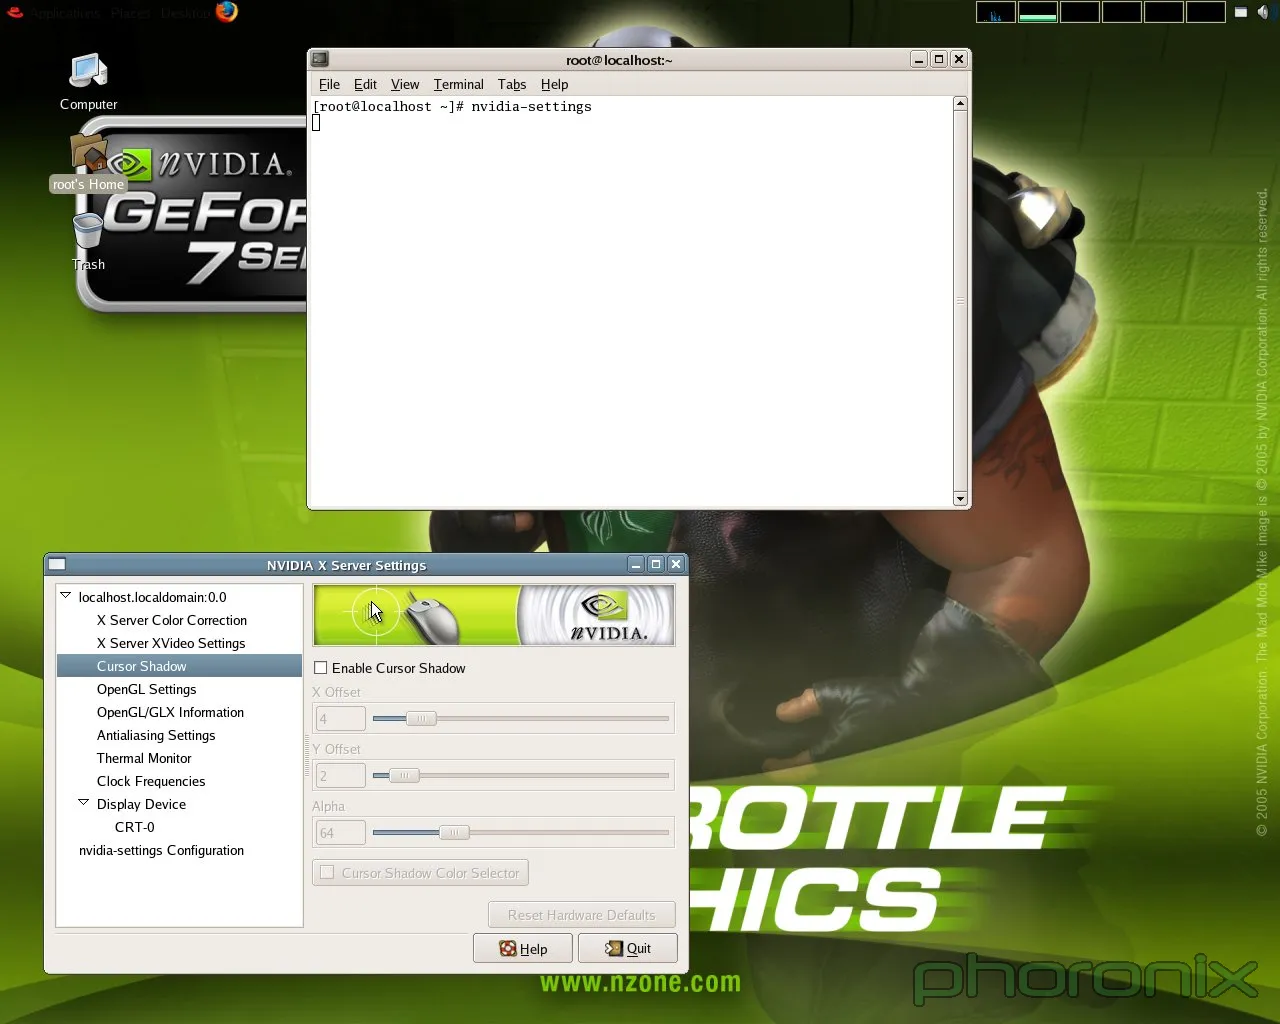This screenshot has height=1024, width=1280.
Task: Open the Places menu in top panel
Action: 130,13
